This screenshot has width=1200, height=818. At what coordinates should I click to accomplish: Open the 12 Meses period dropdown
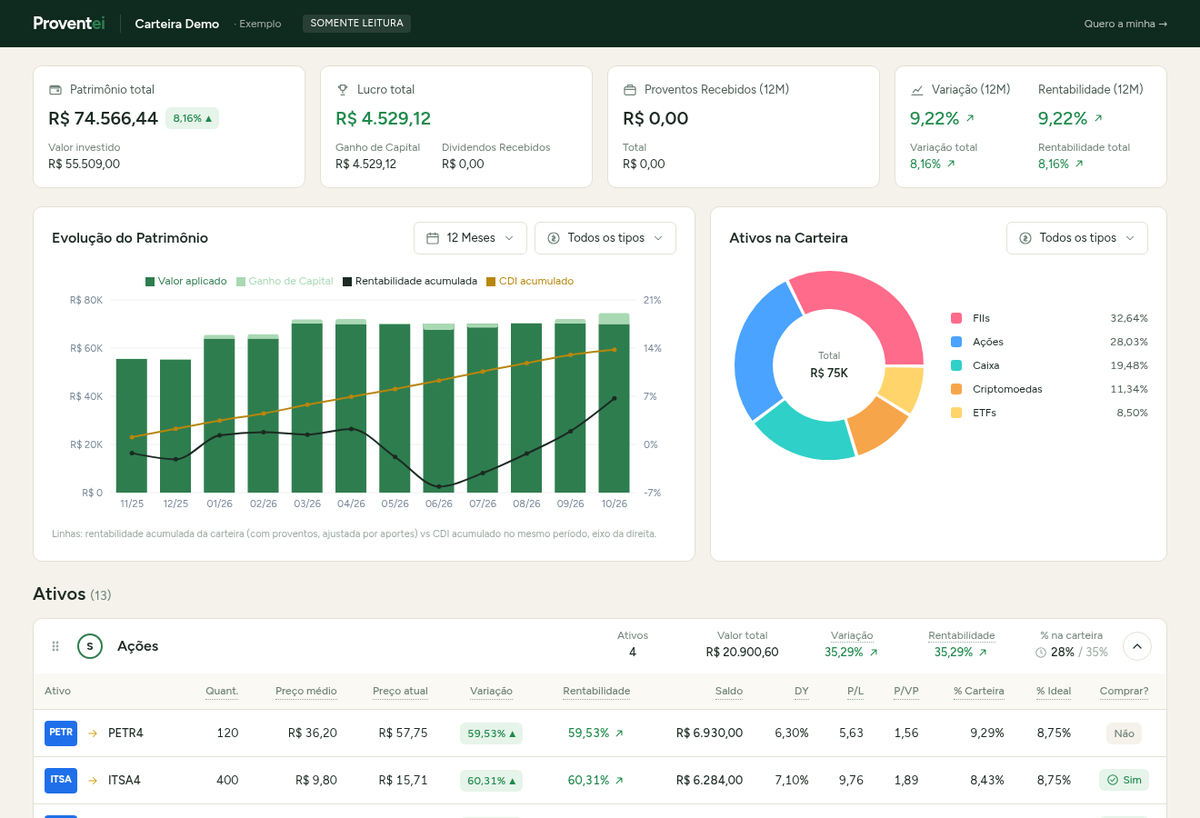(470, 238)
